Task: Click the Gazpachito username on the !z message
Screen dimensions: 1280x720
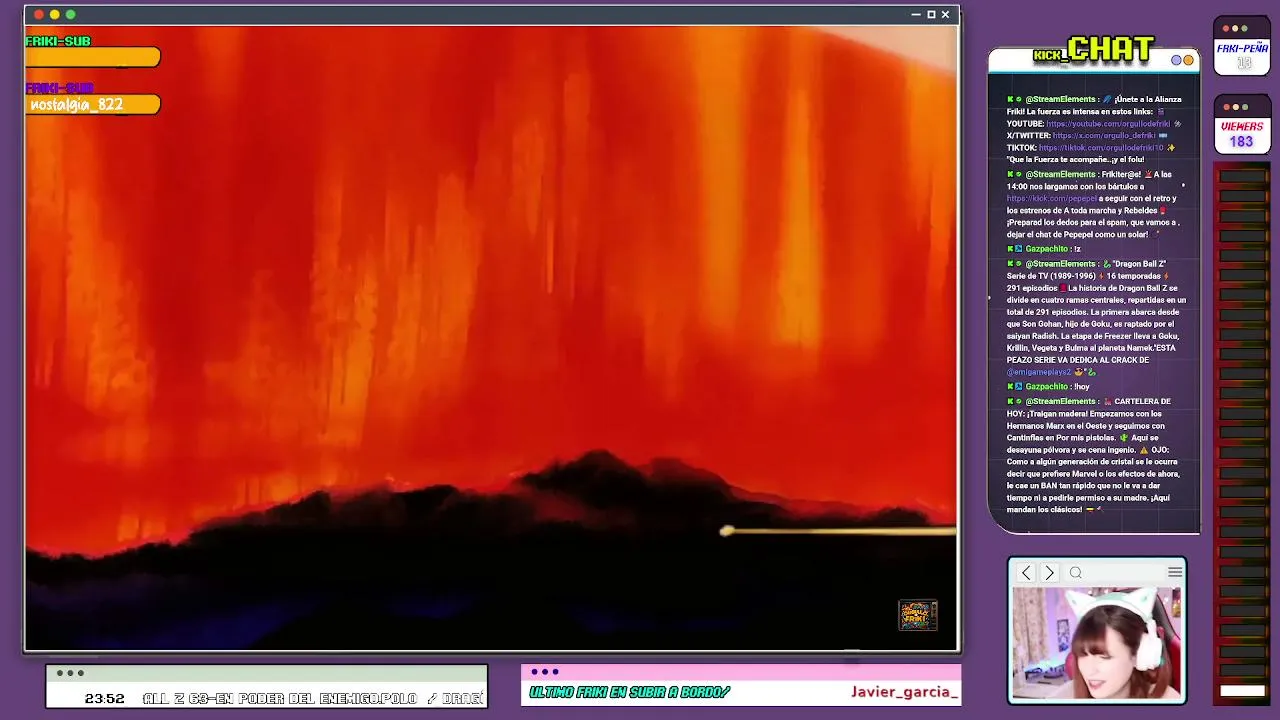Action: [x=1046, y=249]
